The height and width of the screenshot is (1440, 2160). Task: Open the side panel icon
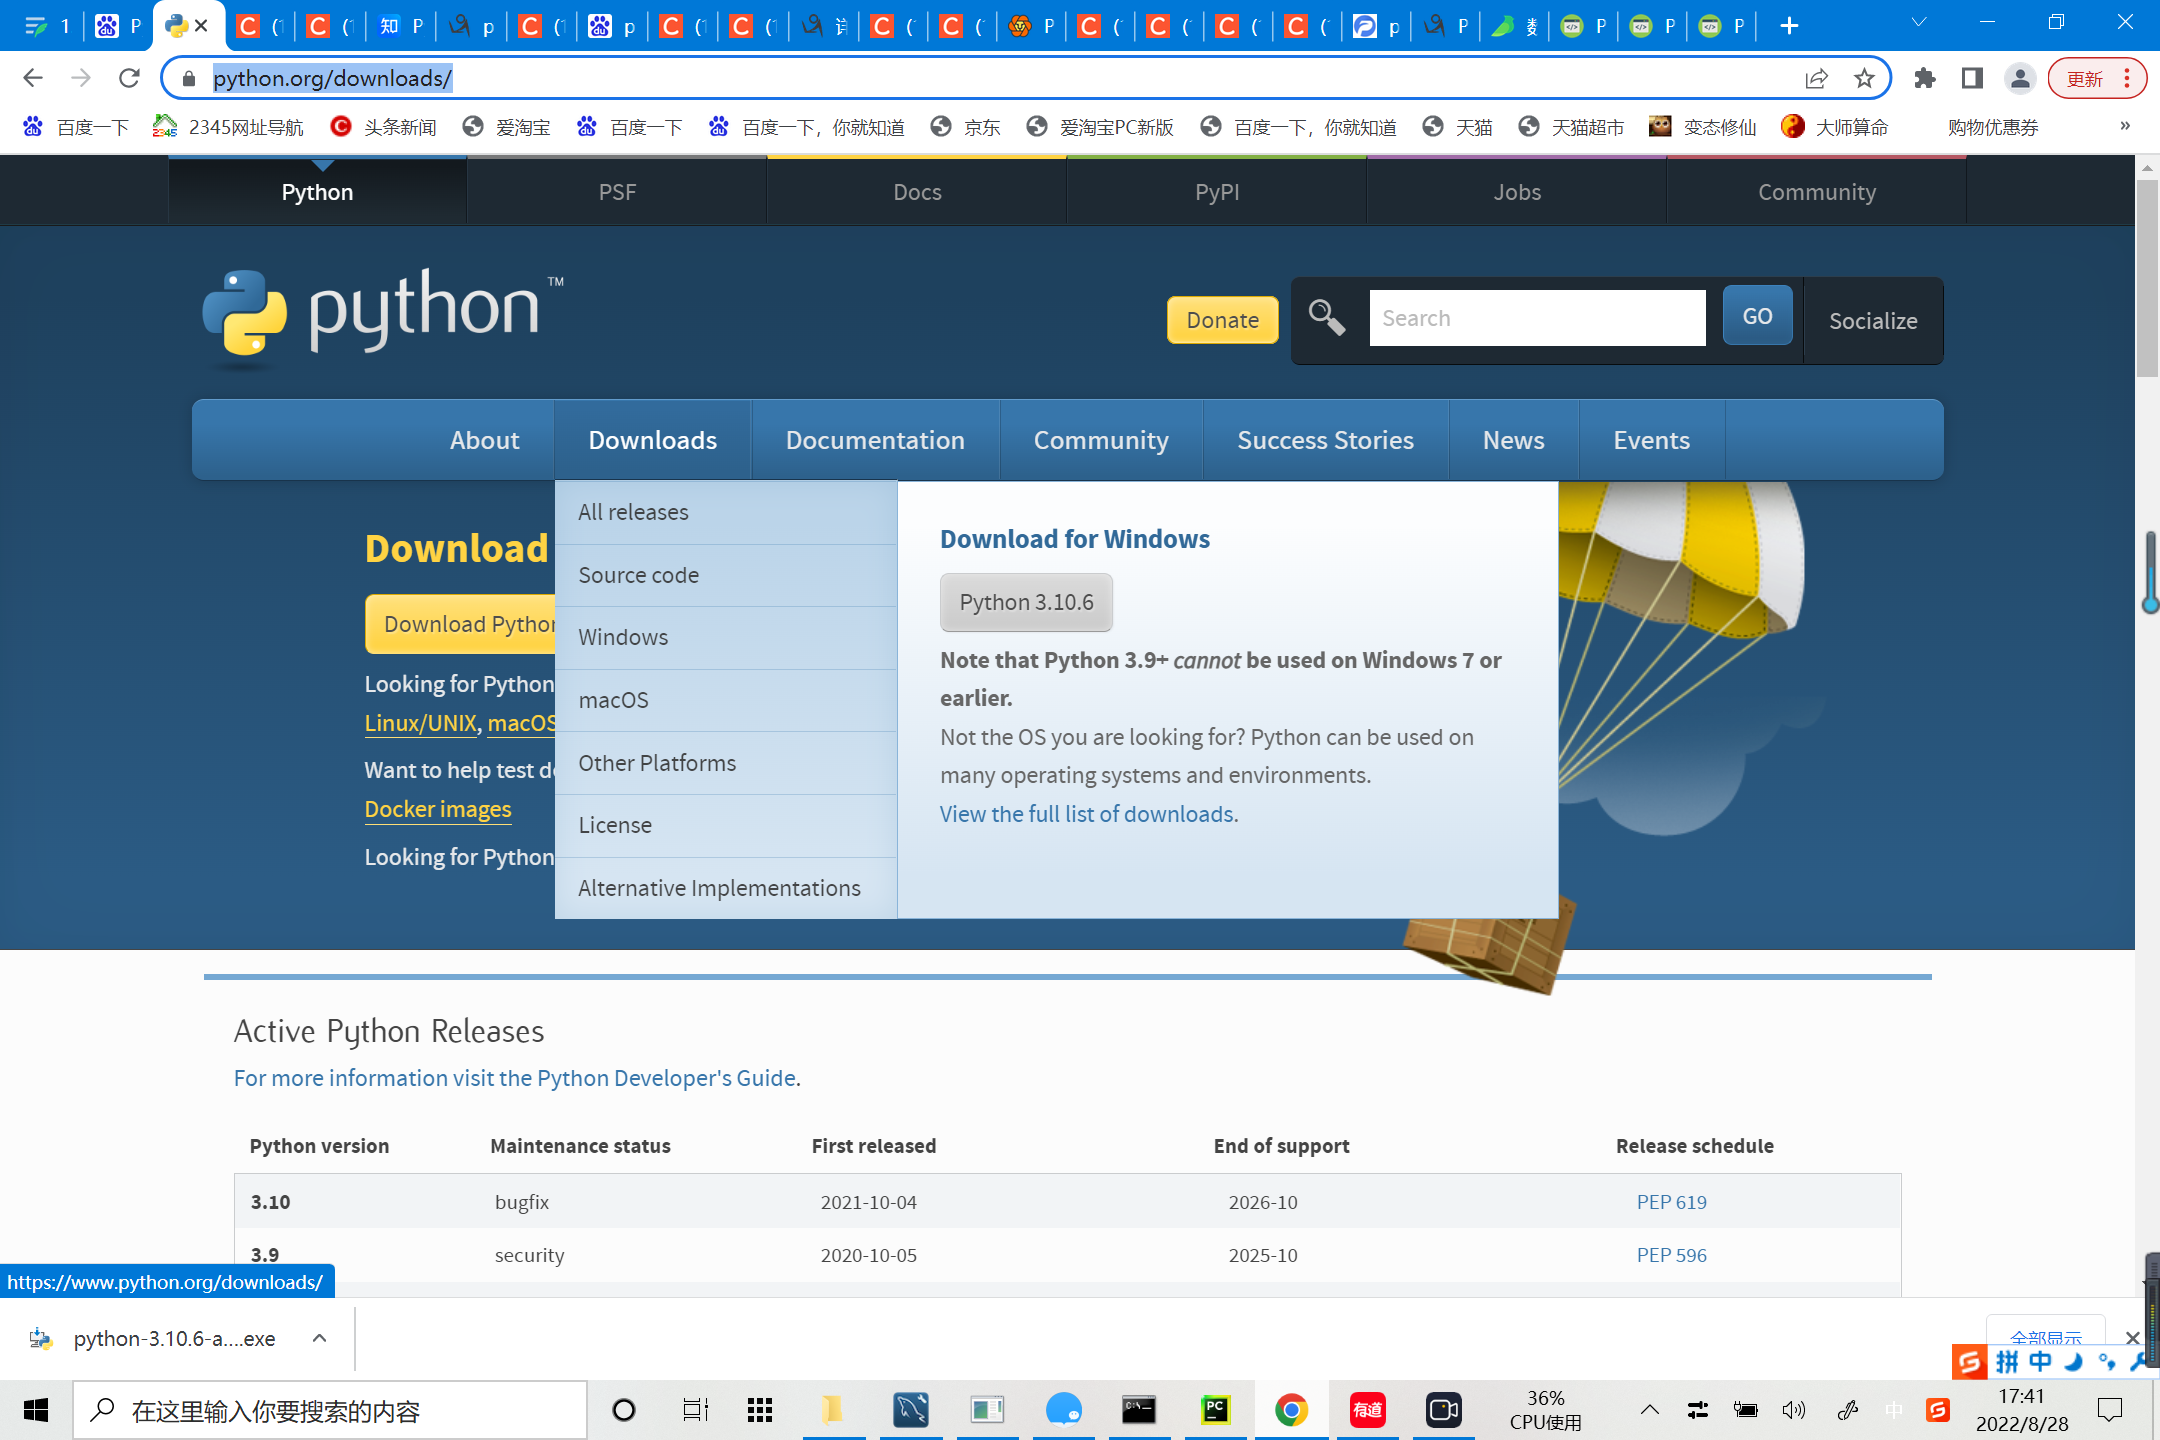pos(1972,78)
